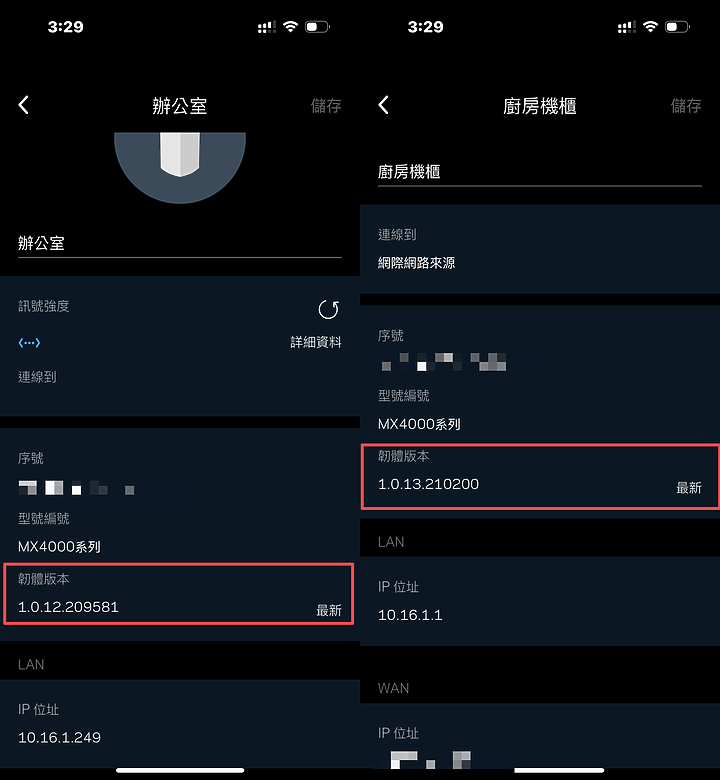Save changes with 儲存 on 廚房機櫃 screen

686,105
